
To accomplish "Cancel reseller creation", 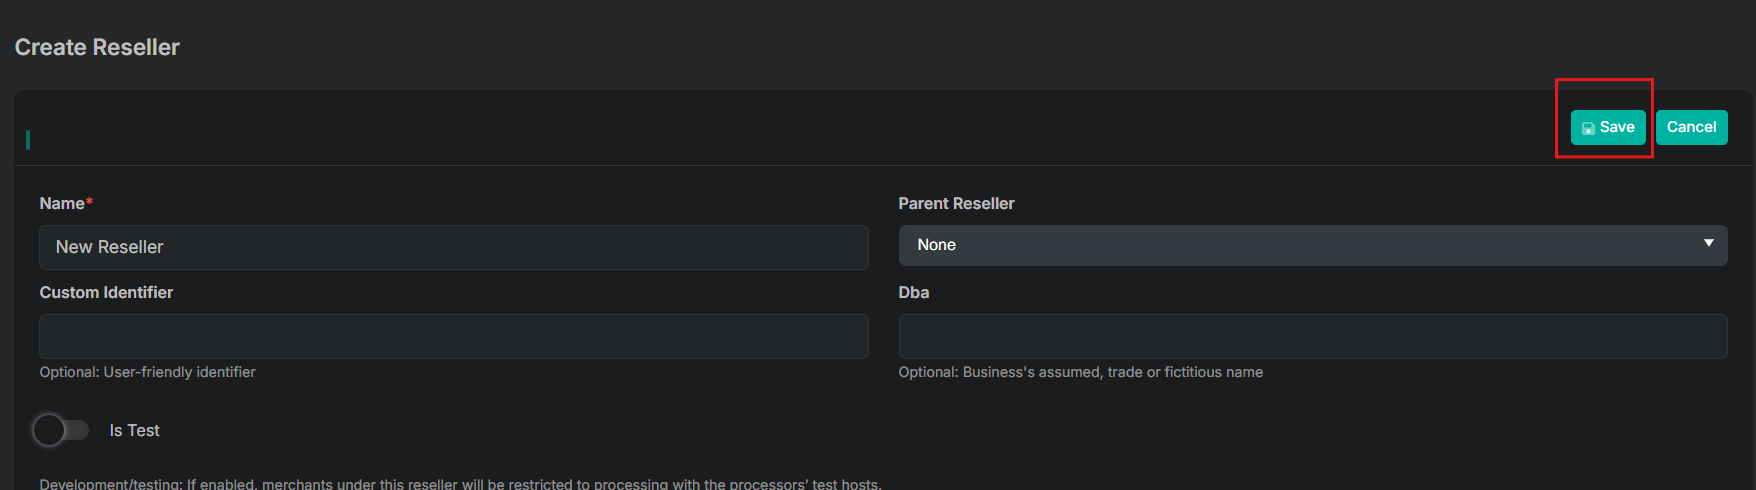I will pos(1691,127).
